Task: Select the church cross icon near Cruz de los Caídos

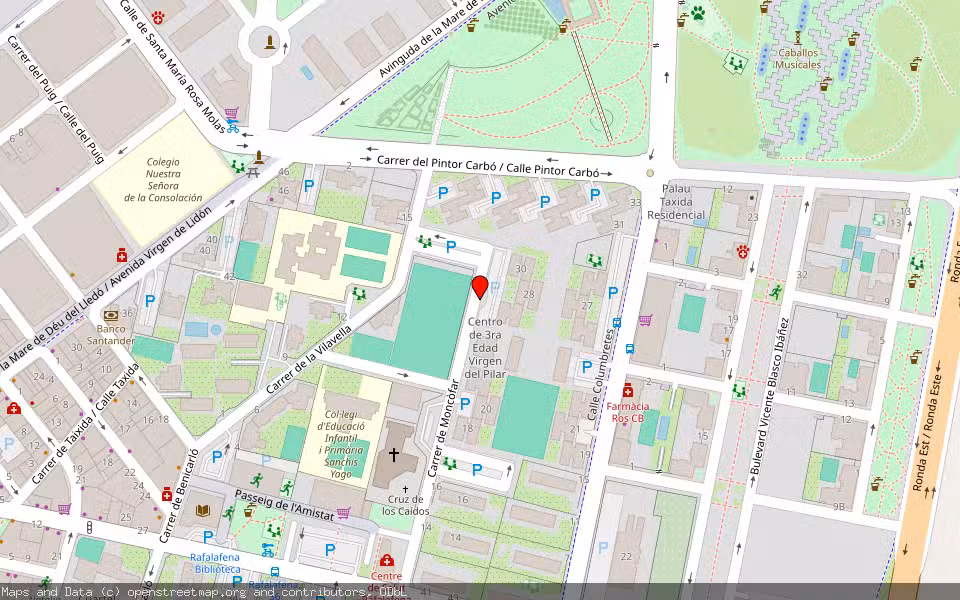Action: (x=394, y=454)
